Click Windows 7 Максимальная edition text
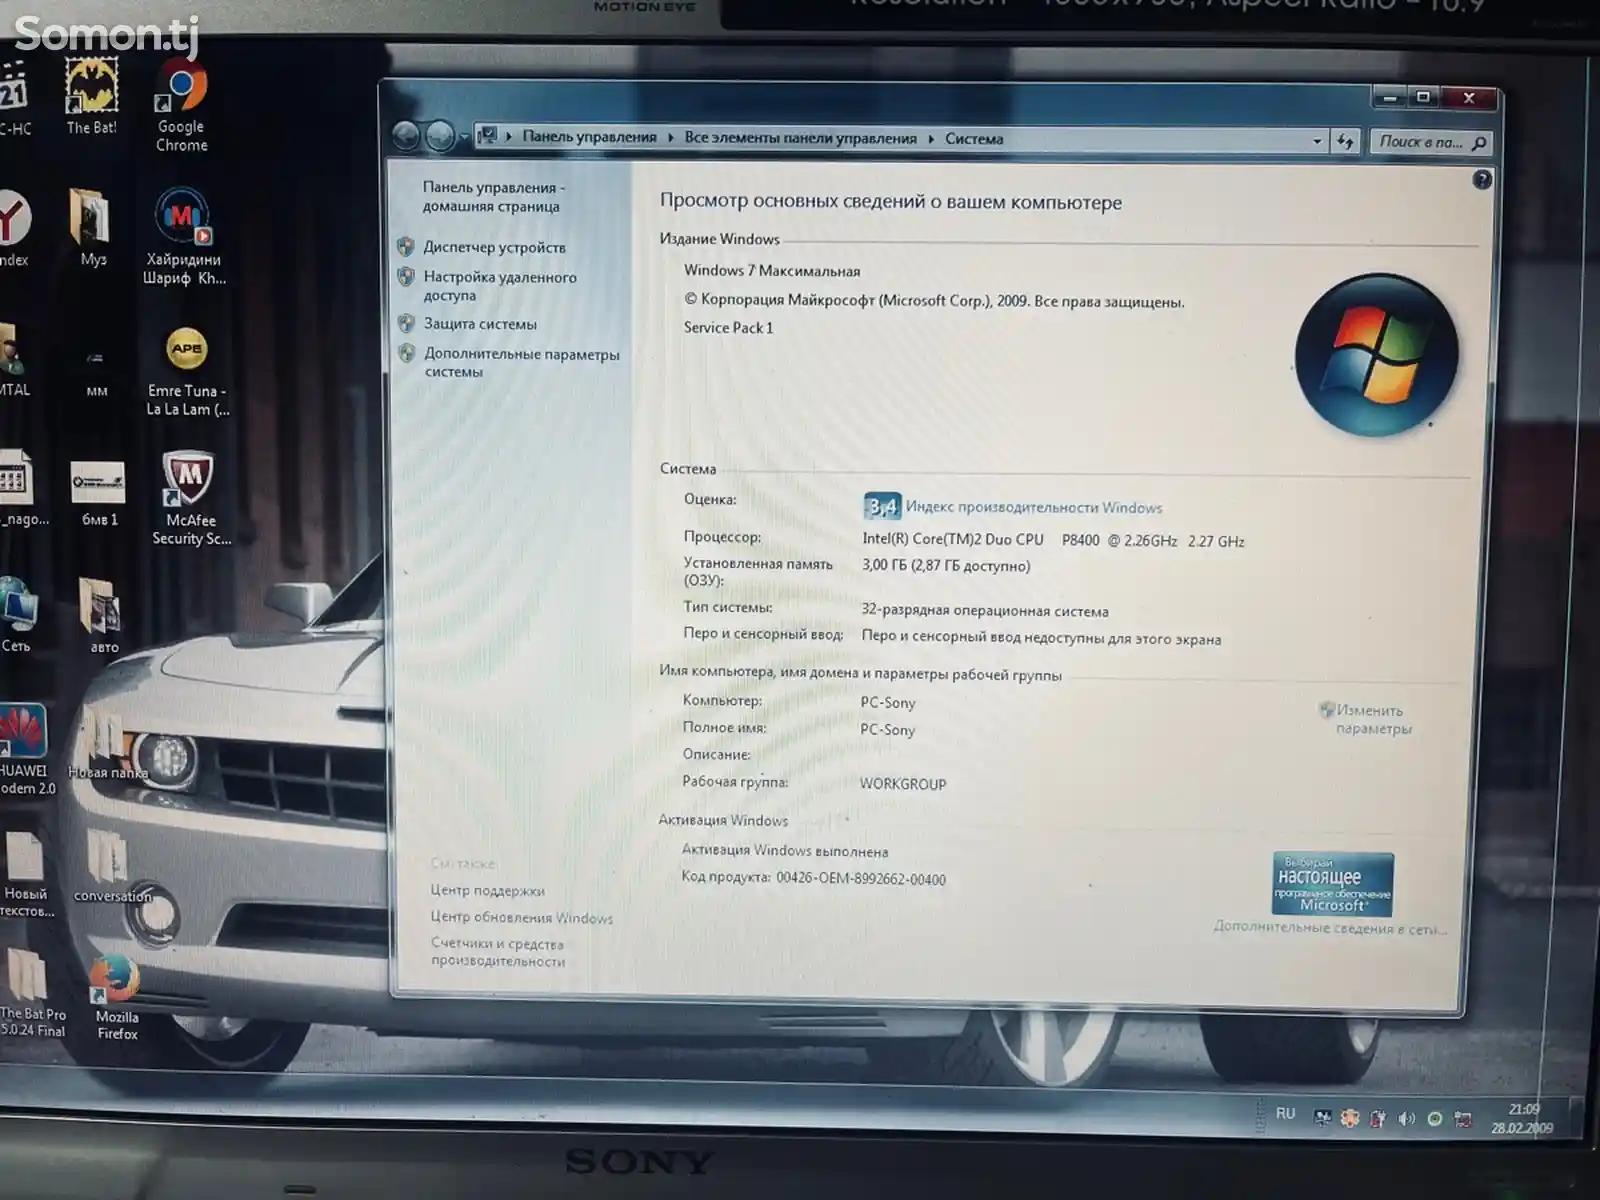The height and width of the screenshot is (1200, 1600). 772,271
